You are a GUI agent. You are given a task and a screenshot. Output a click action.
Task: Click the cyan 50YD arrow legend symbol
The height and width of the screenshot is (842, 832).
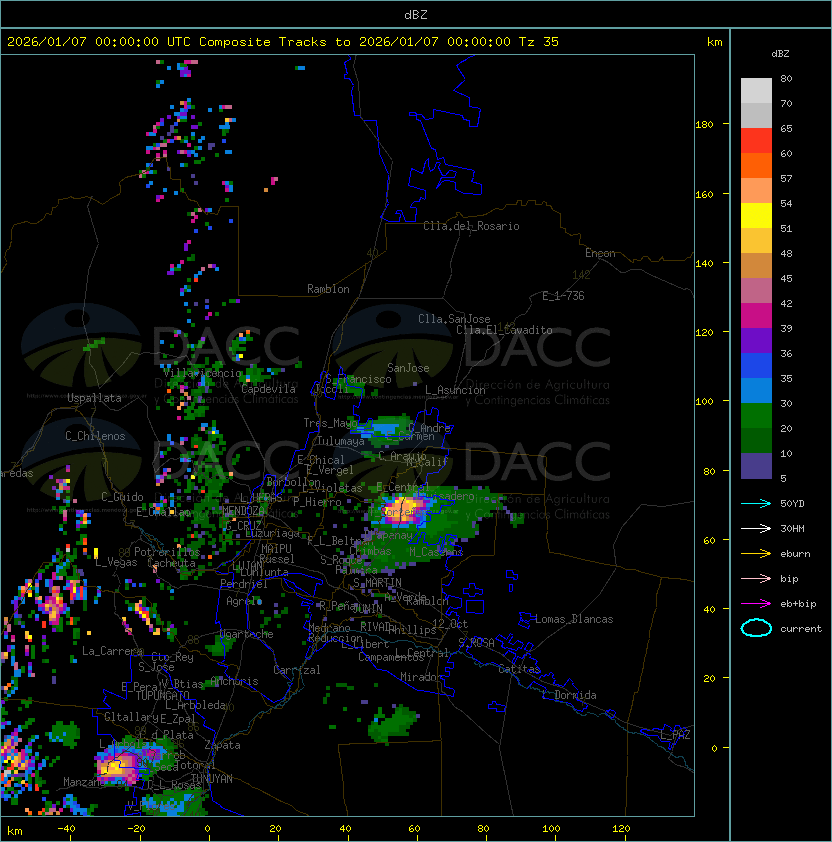point(756,503)
